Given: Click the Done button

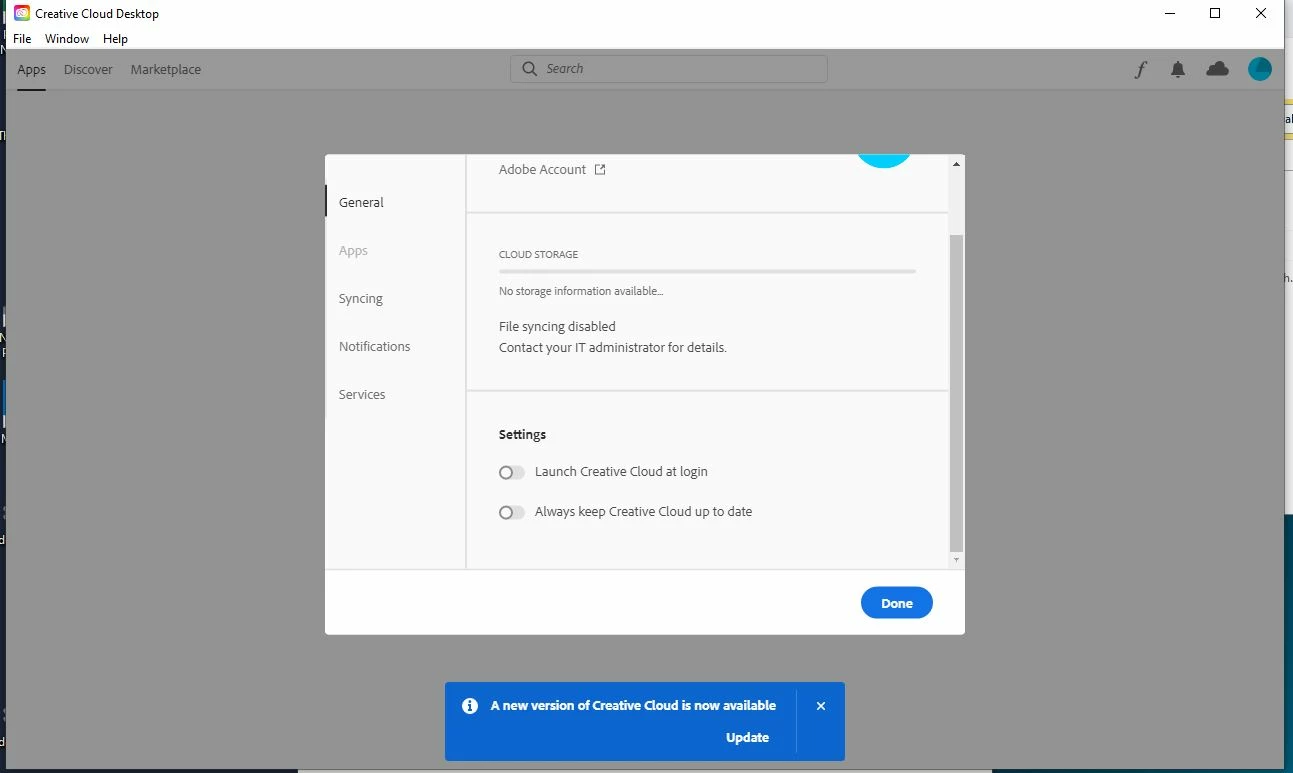Looking at the screenshot, I should pyautogui.click(x=897, y=603).
